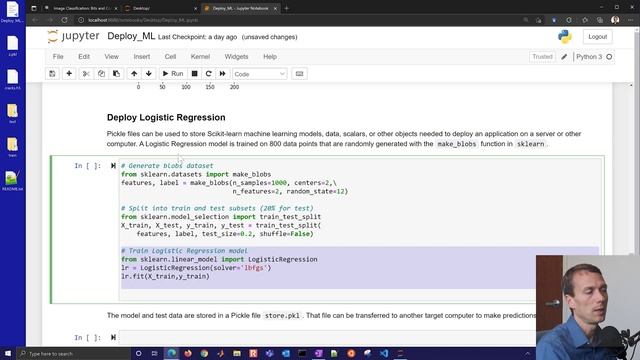This screenshot has width=640, height=360.
Task: Open the Windows Start menu
Action: click(x=8, y=353)
